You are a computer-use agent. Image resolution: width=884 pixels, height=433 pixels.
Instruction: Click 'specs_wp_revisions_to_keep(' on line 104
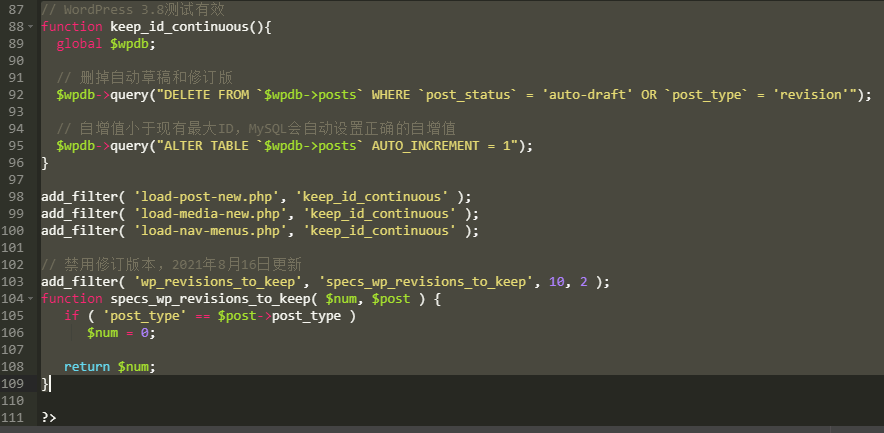click(x=214, y=298)
